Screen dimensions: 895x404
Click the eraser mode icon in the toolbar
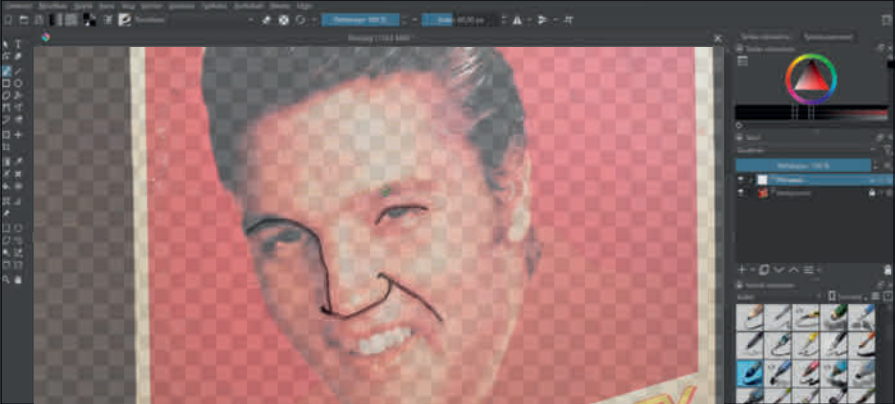[x=267, y=19]
